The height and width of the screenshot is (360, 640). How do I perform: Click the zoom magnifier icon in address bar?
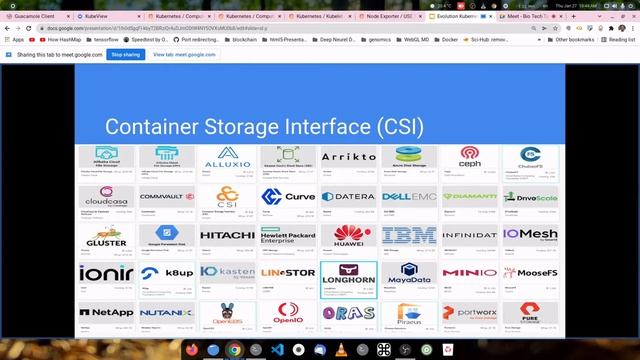(x=533, y=28)
